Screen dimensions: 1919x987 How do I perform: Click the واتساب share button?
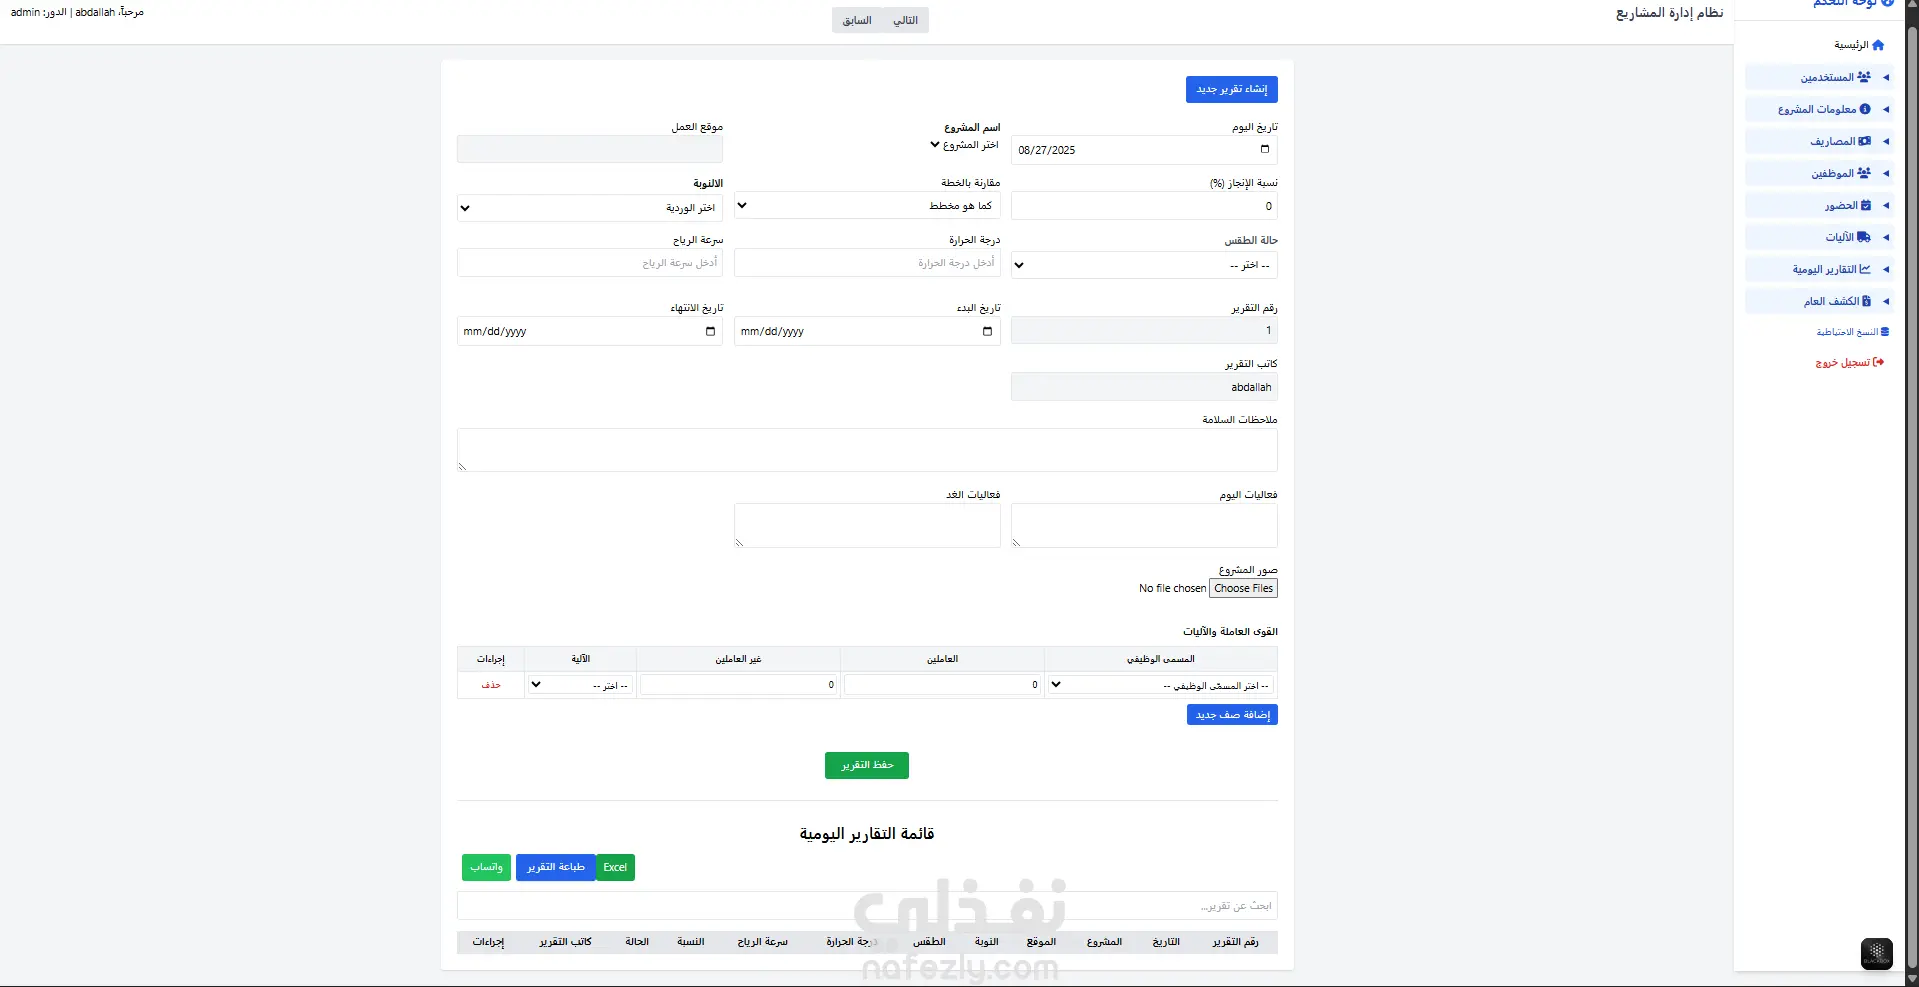487,867
